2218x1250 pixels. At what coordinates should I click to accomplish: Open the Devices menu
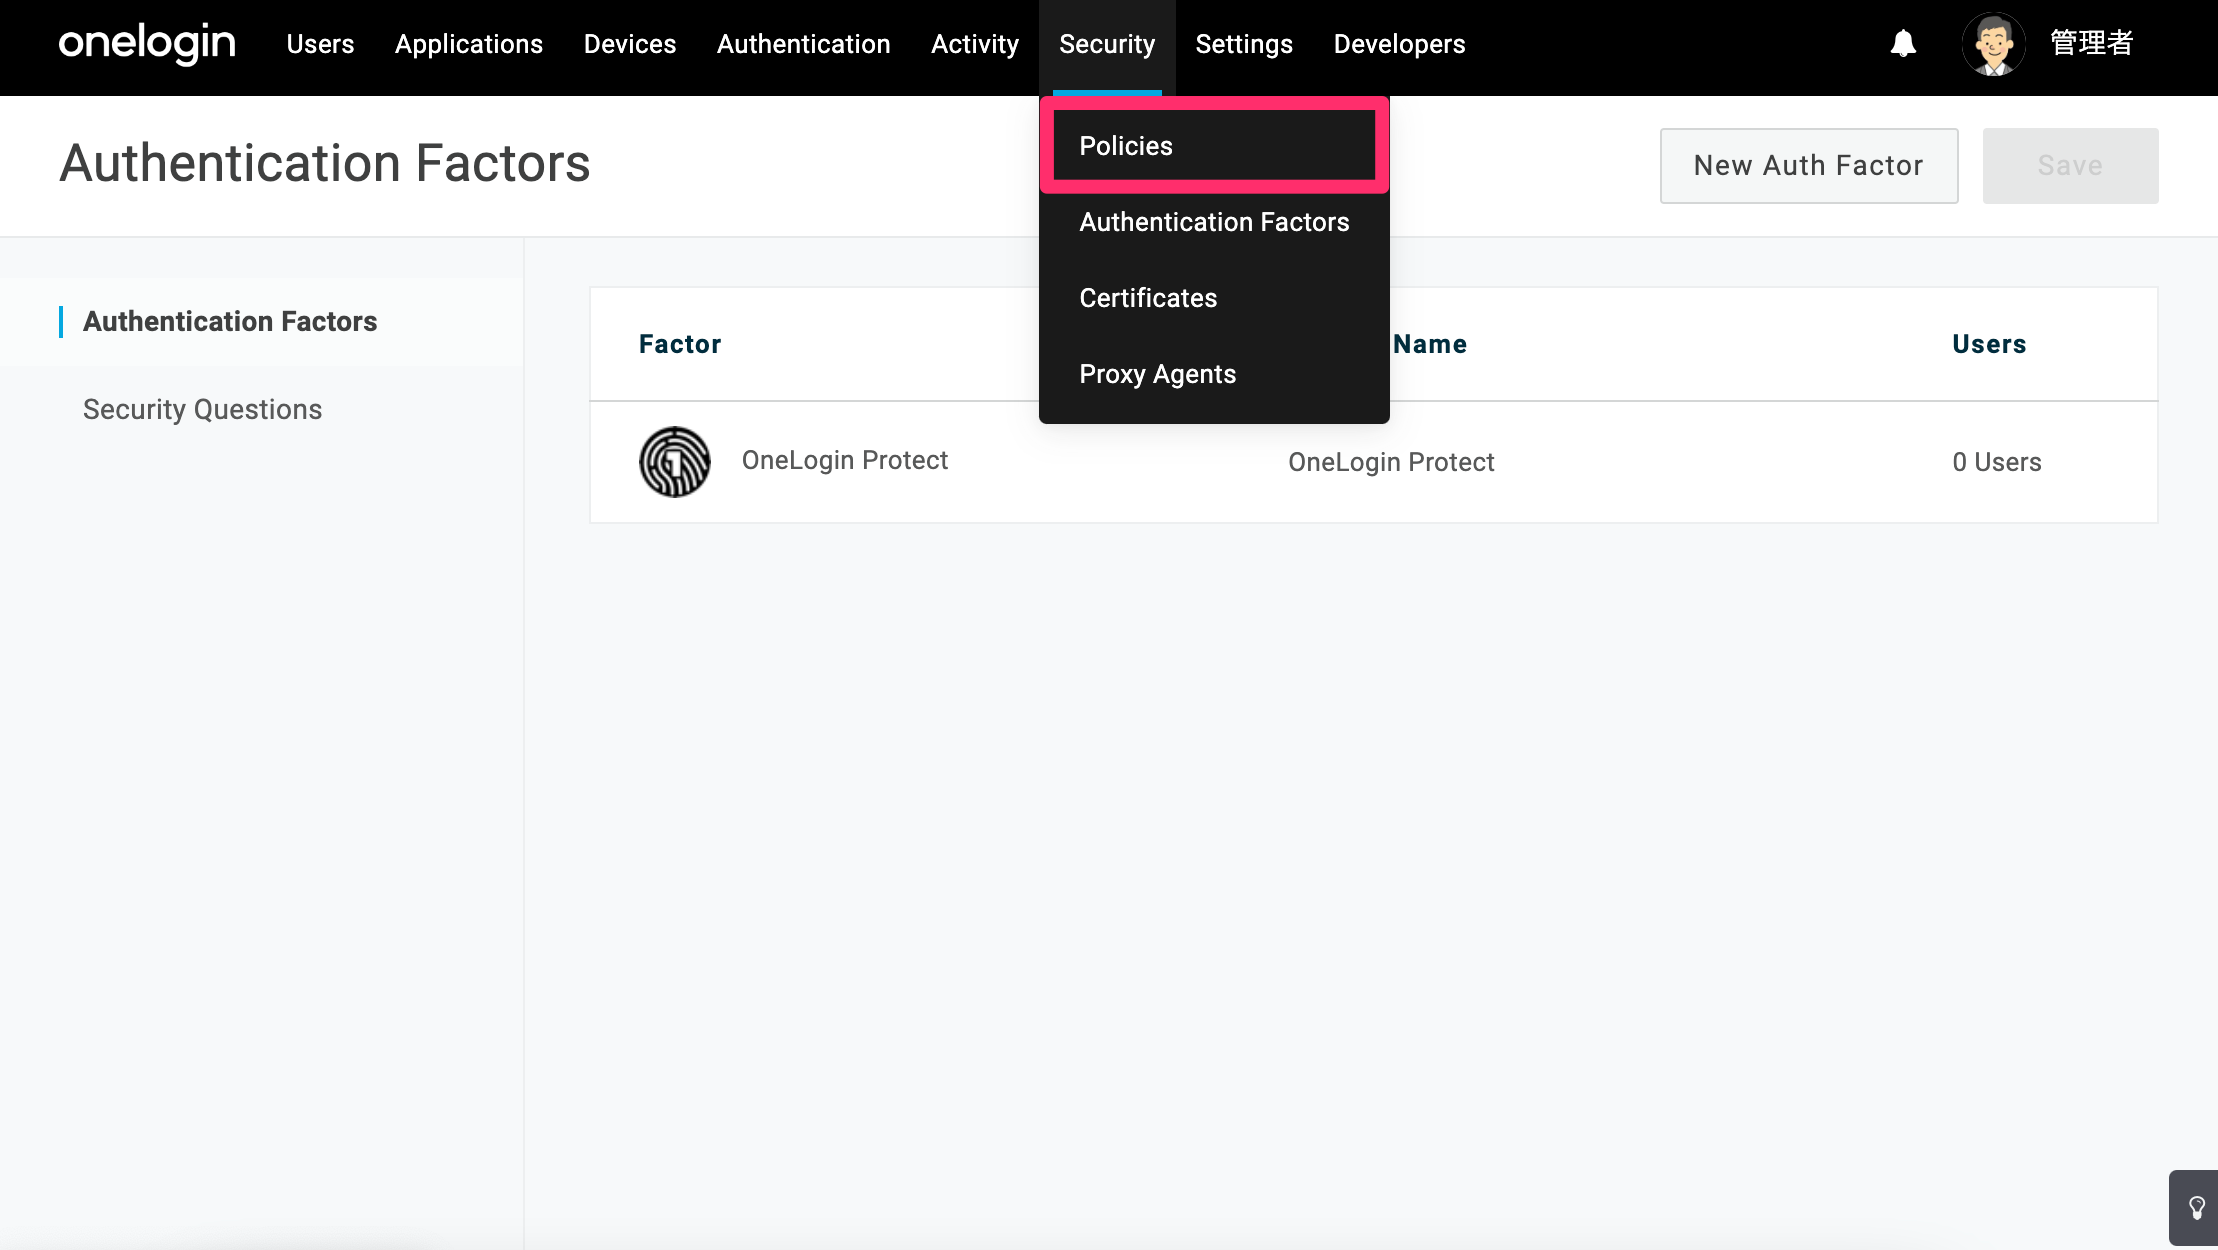pyautogui.click(x=630, y=44)
